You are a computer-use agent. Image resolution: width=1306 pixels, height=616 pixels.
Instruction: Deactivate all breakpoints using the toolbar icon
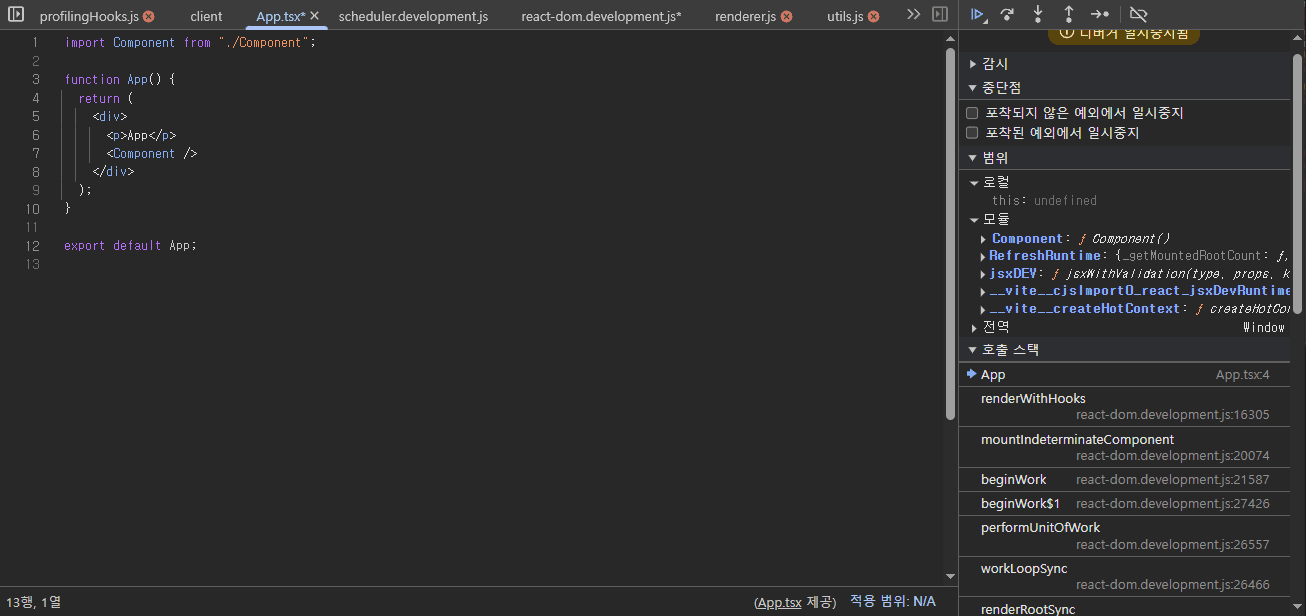(x=1138, y=14)
